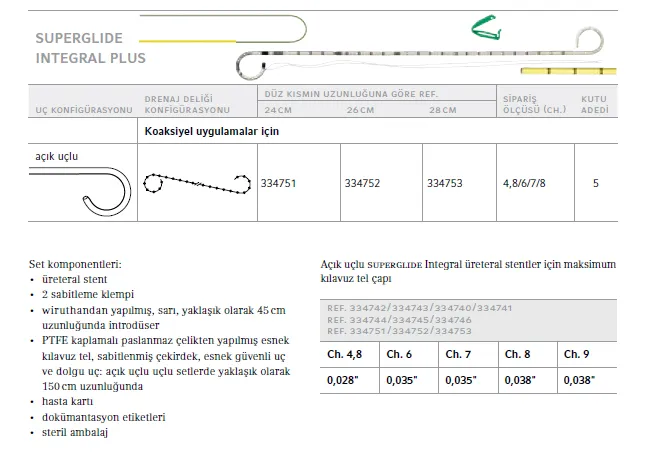Viewport: 650px width, 464px height.
Task: Click the 0,028" wire diameter cell
Action: [342, 381]
